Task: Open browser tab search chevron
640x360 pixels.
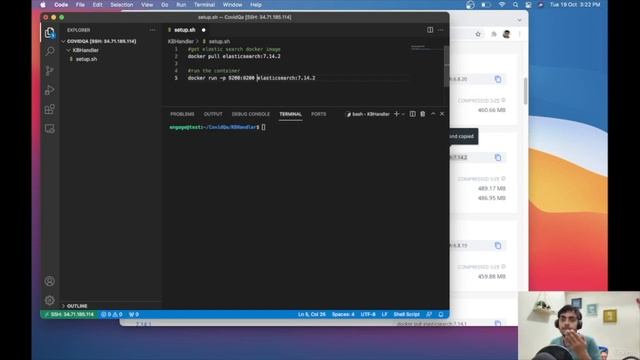Action: (x=519, y=20)
